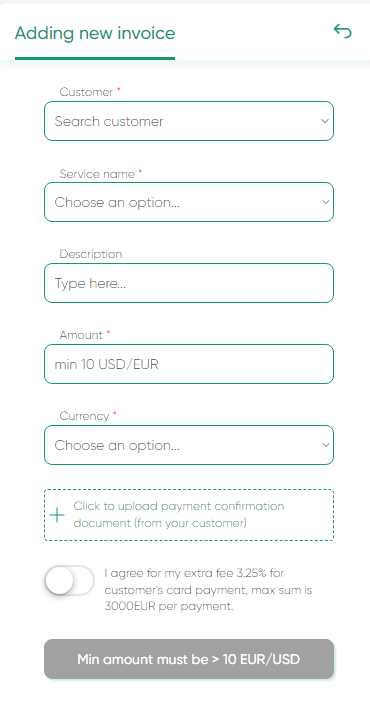The image size is (370, 714).
Task: Select the Adding new invoice tab
Action: (95, 33)
